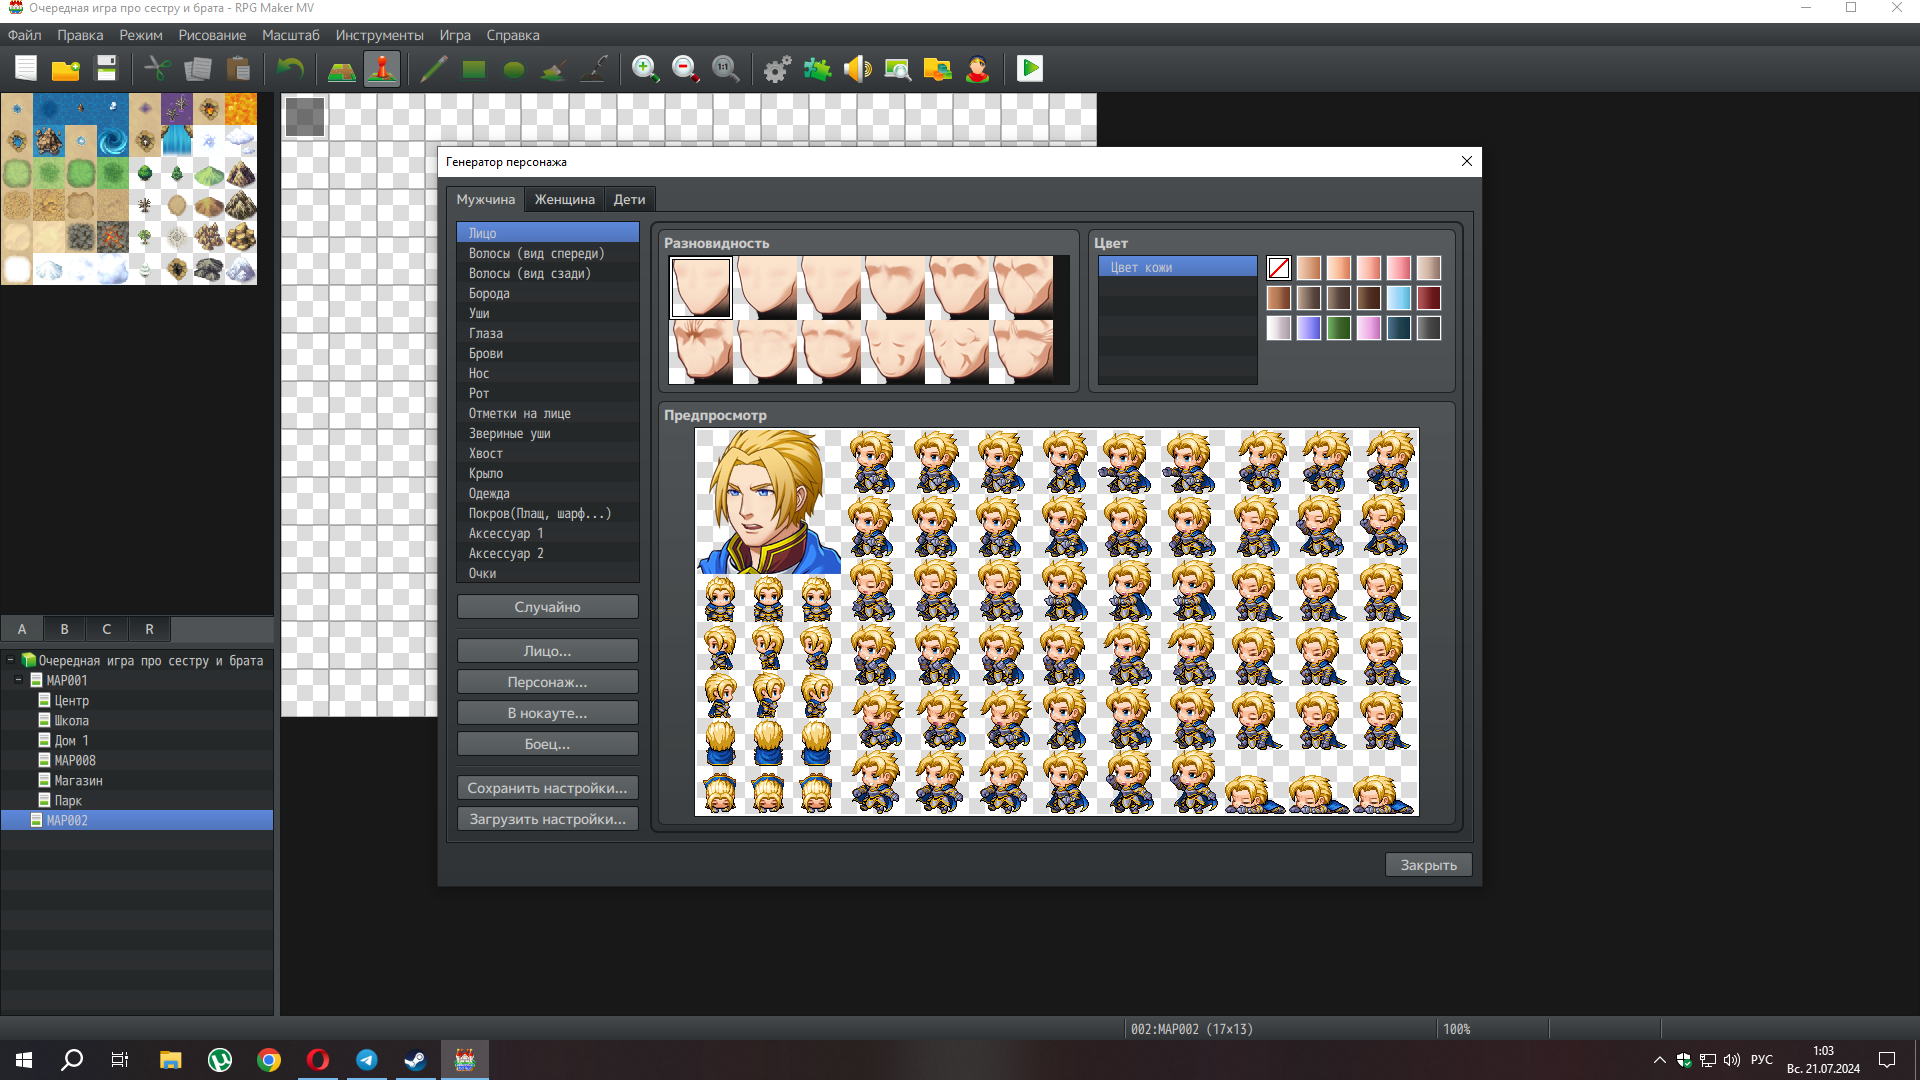The height and width of the screenshot is (1080, 1920).
Task: Collapse the MAP001 tree node
Action: point(19,680)
